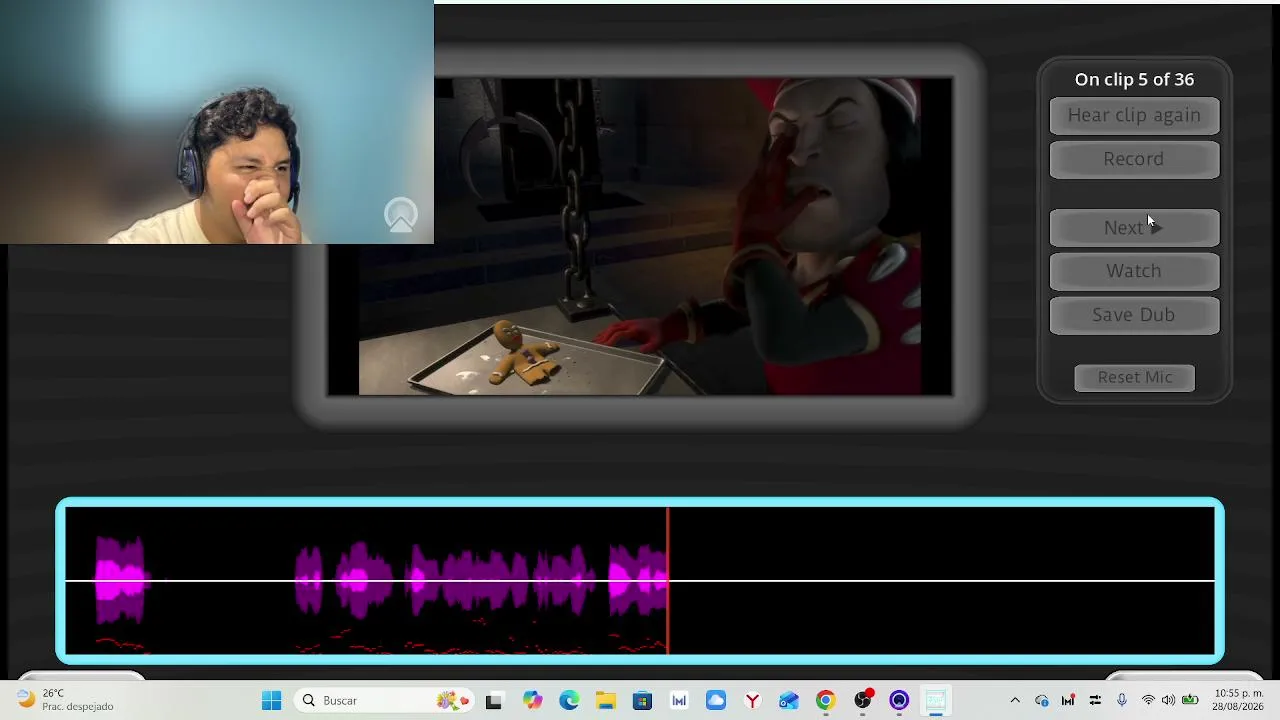
Task: Click the M app icon in system tray
Action: (x=1068, y=701)
